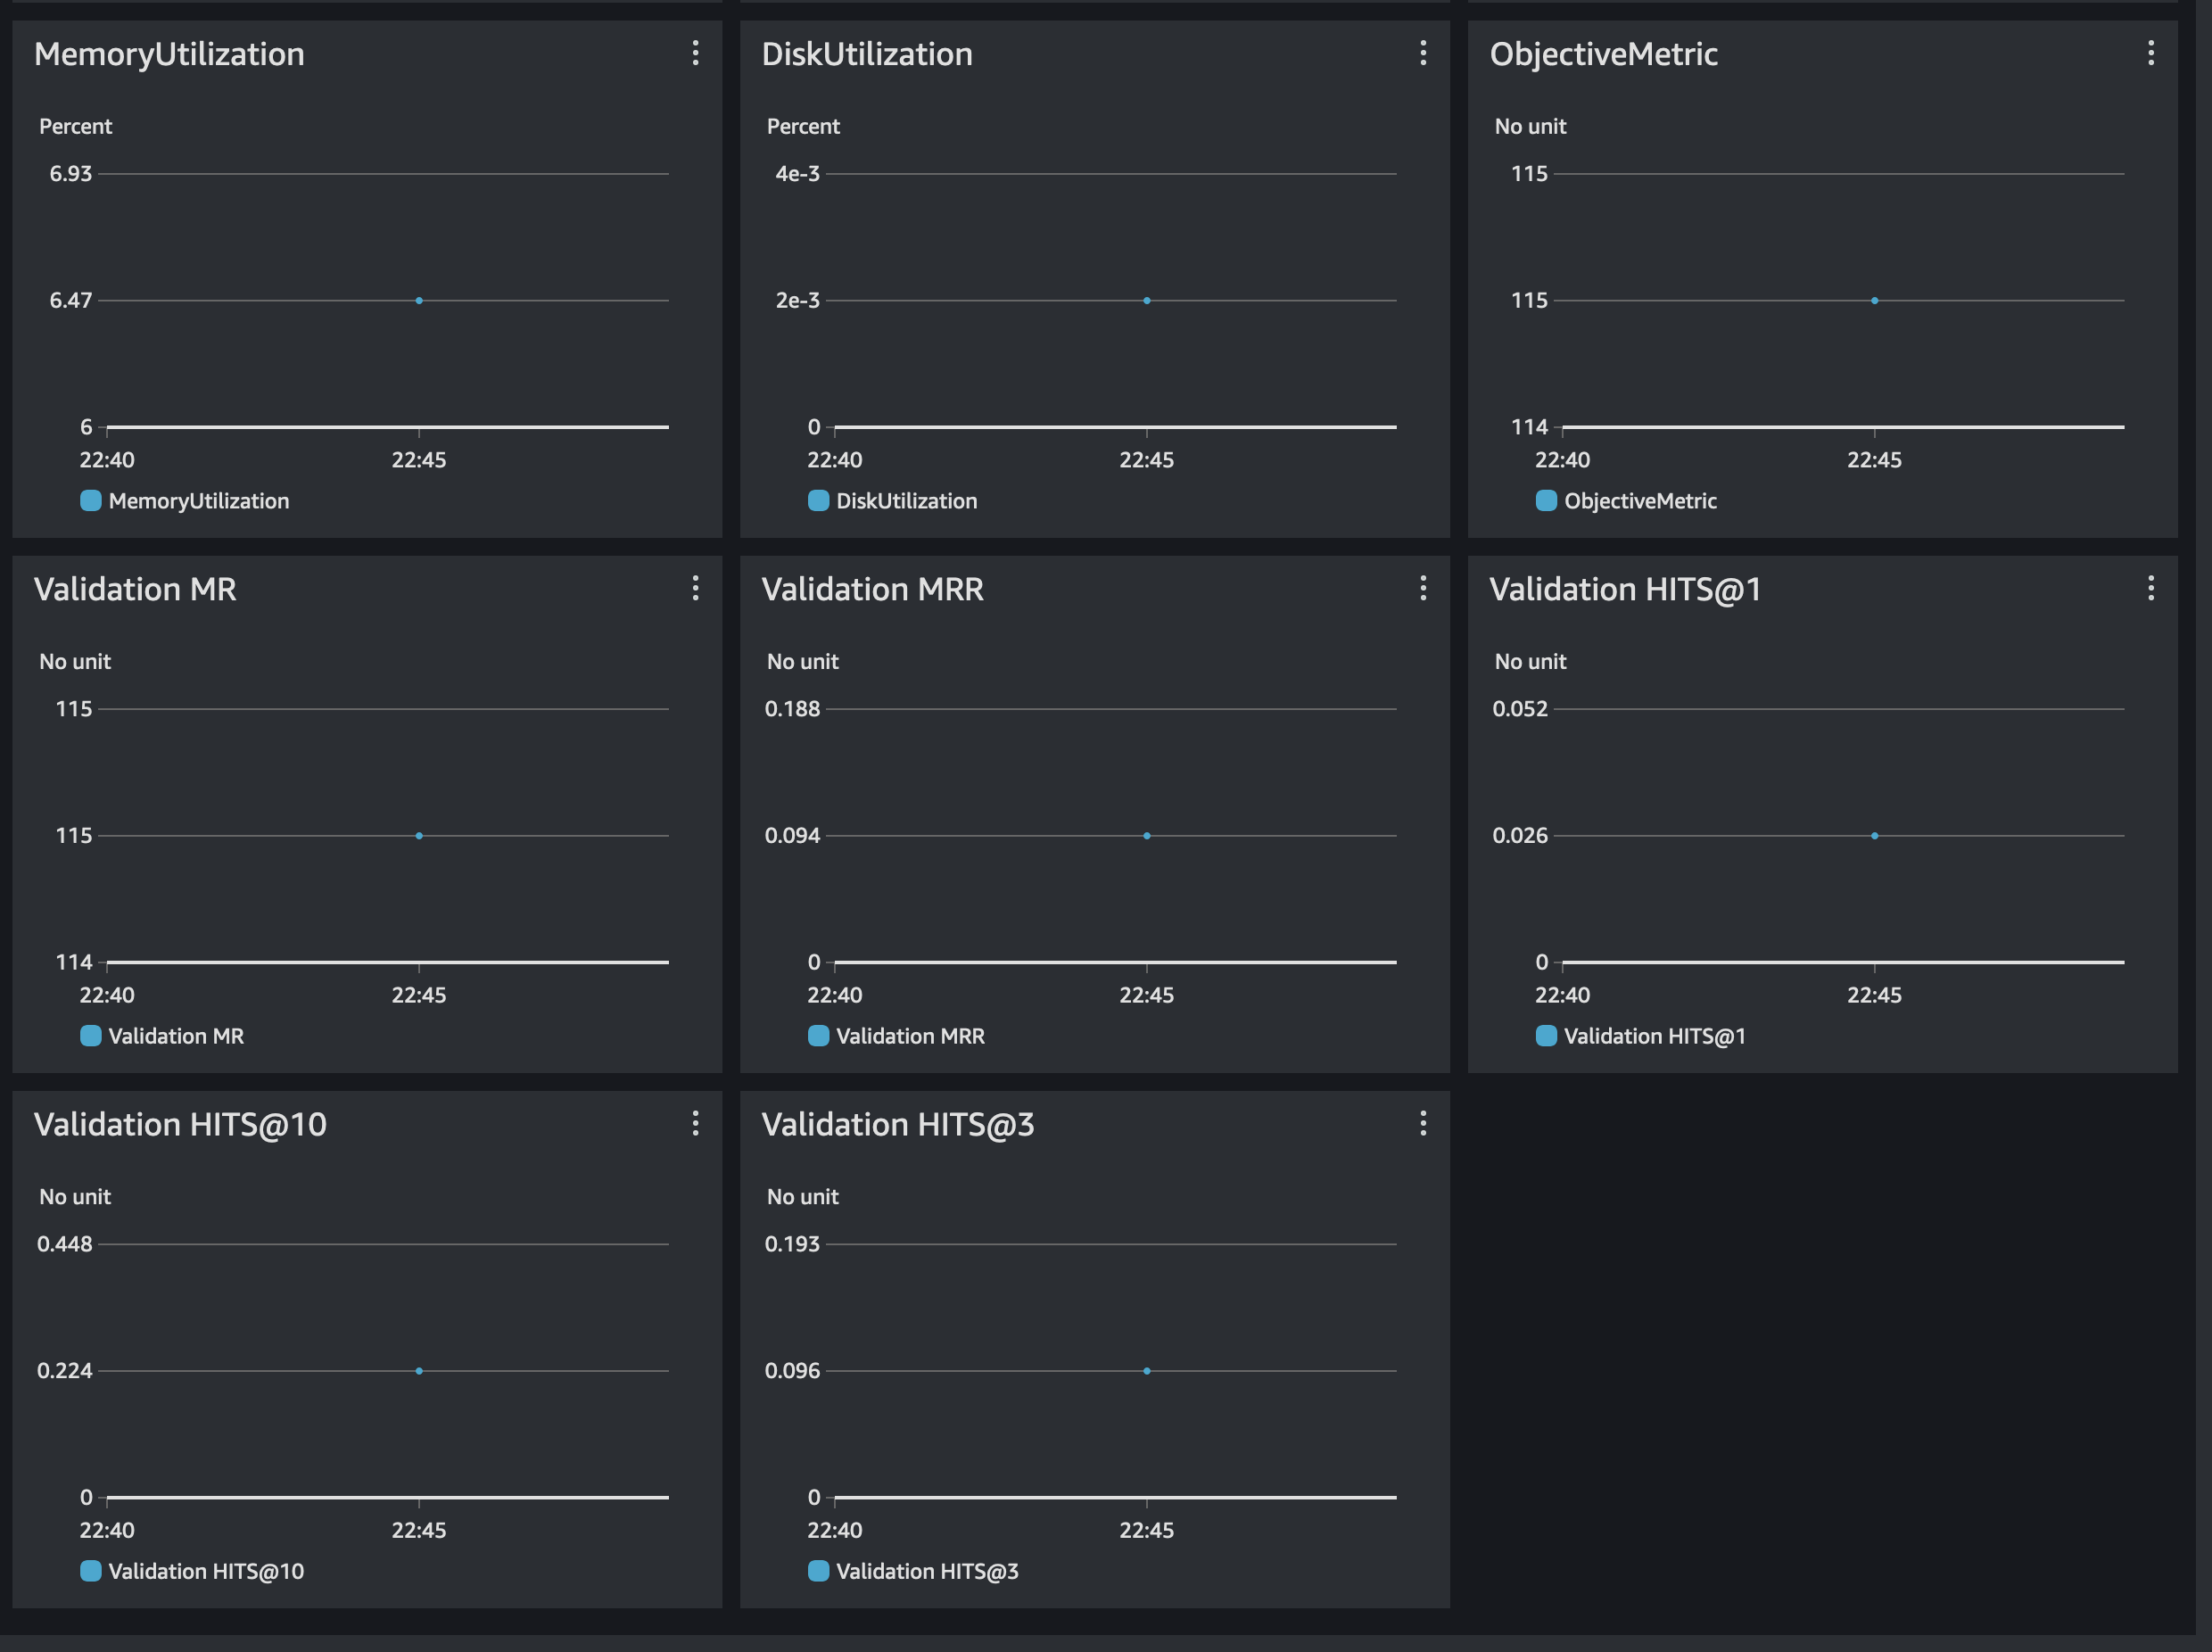The height and width of the screenshot is (1652, 2212).
Task: Toggle the Validation HITS@1 legend label
Action: point(1655,1036)
